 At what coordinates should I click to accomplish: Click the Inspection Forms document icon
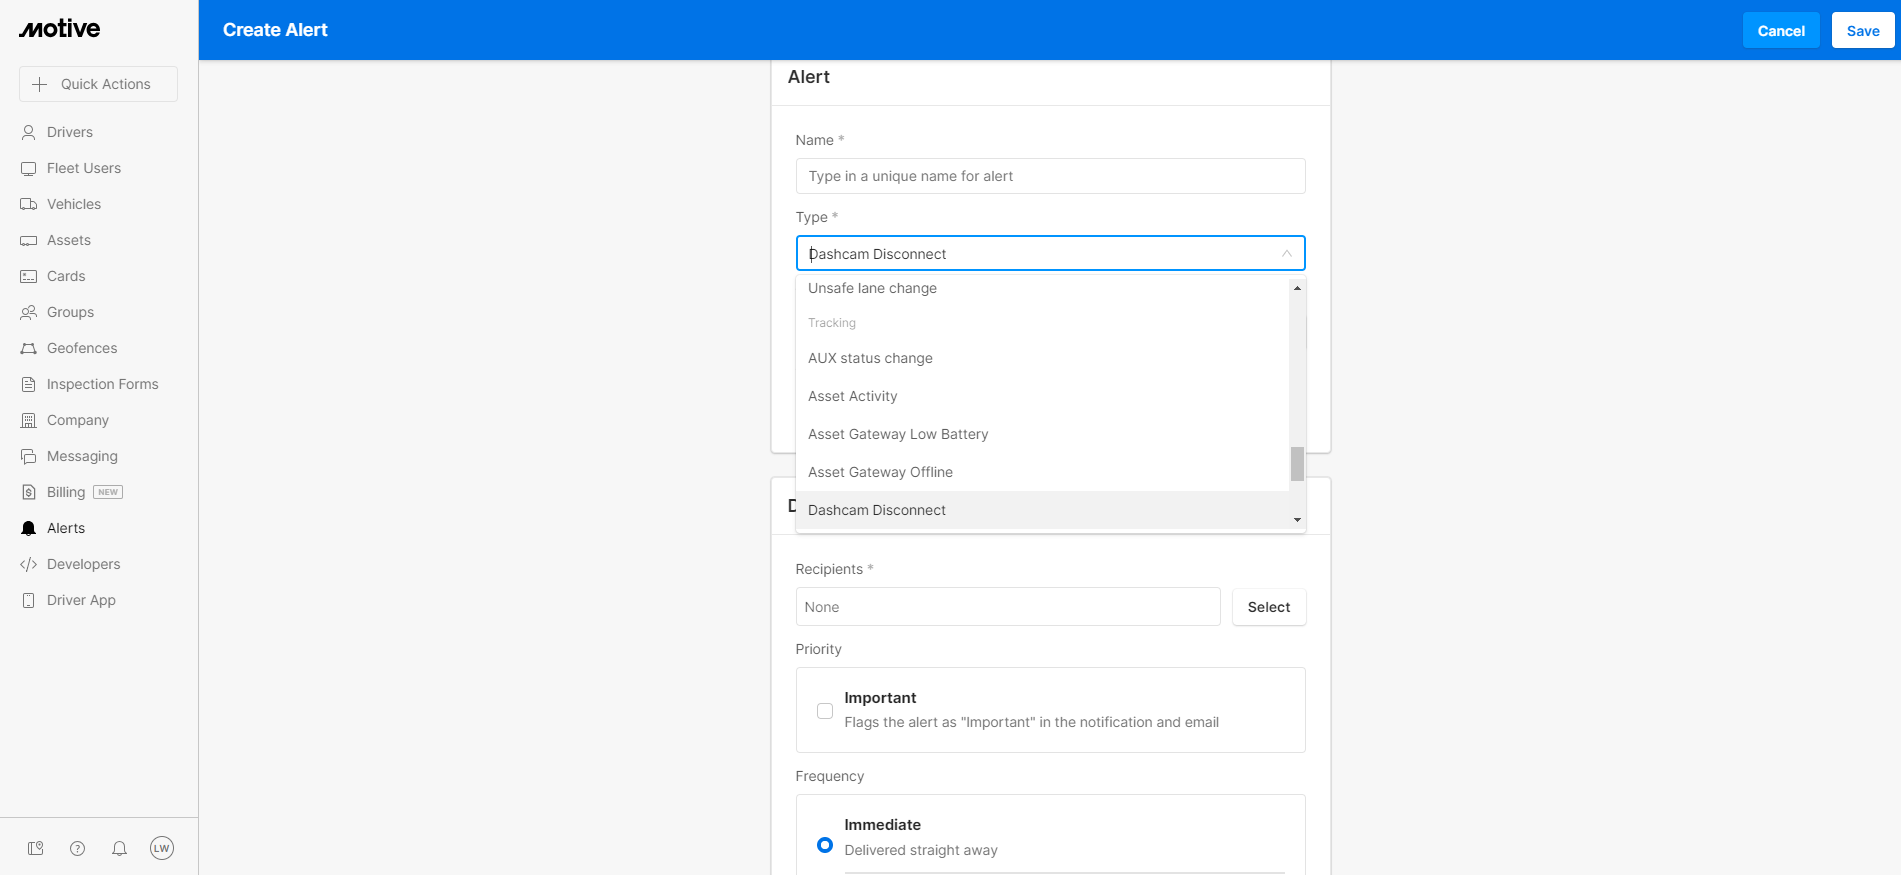click(x=29, y=384)
